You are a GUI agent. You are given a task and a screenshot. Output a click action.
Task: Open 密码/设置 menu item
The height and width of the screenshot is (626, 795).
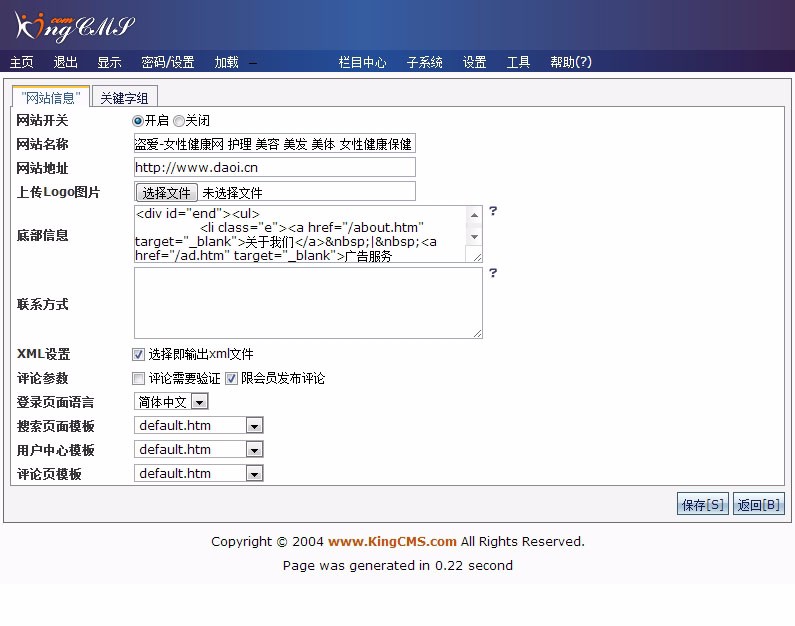[168, 62]
